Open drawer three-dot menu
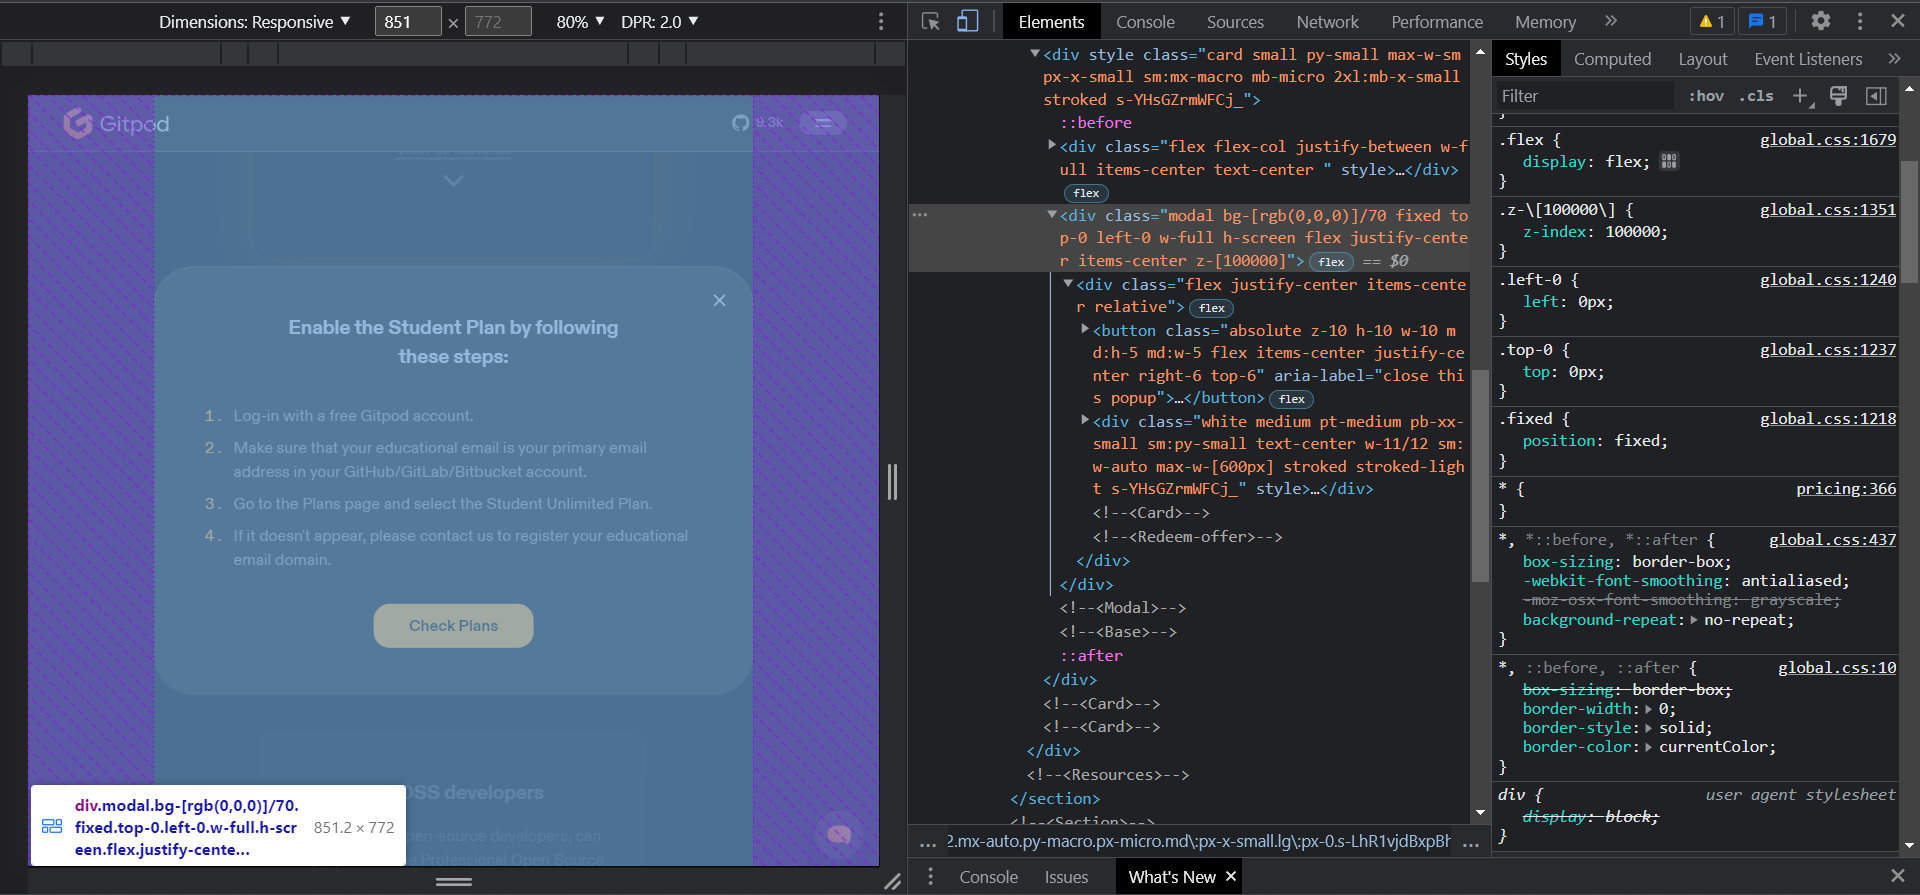Viewport: 1920px width, 895px height. coord(930,876)
